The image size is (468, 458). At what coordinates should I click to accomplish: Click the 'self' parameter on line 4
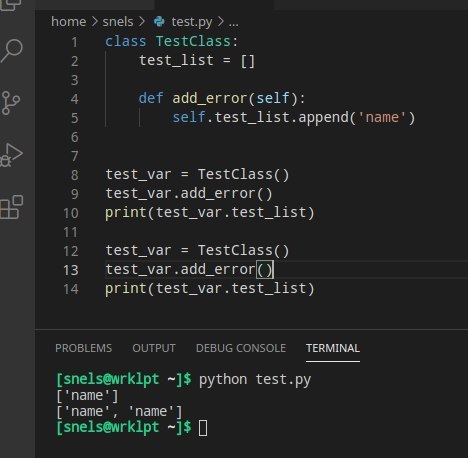(x=273, y=99)
